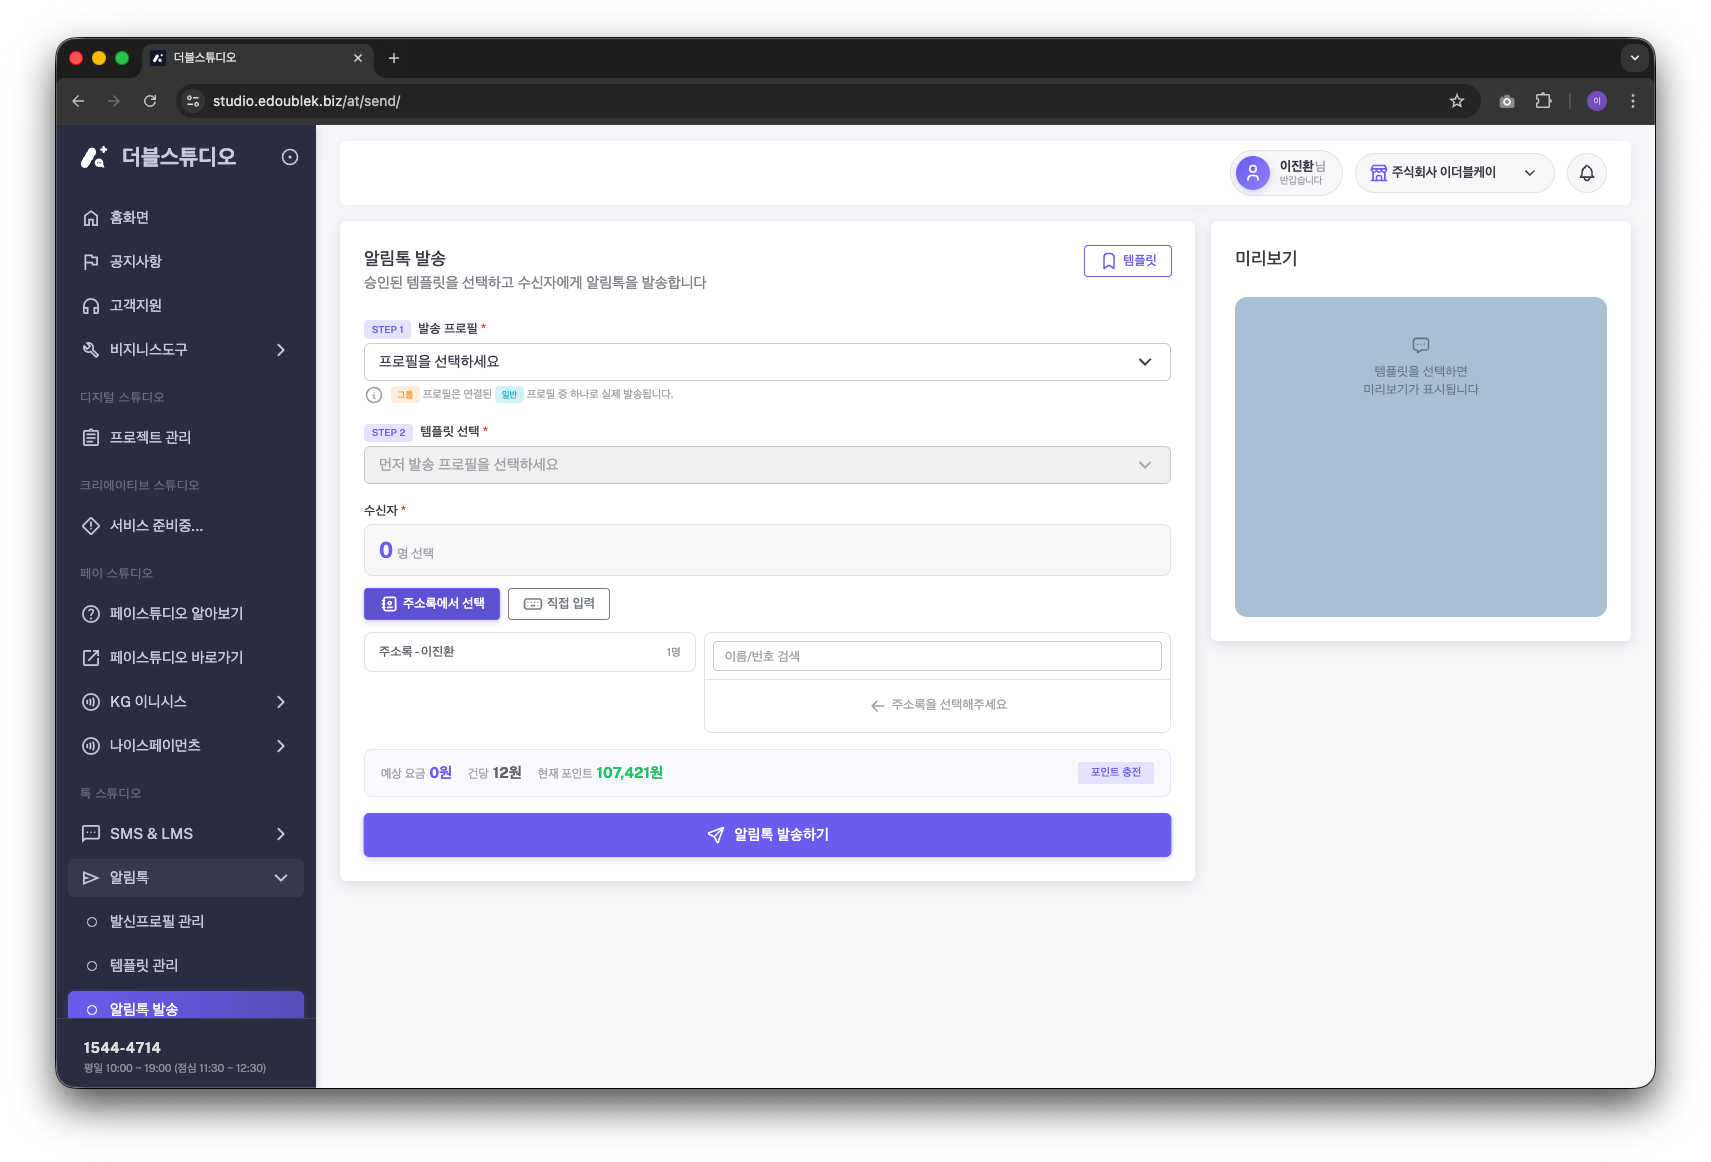The image size is (1711, 1162).
Task: Click the 알림톡 발송하기 button
Action: (x=767, y=835)
